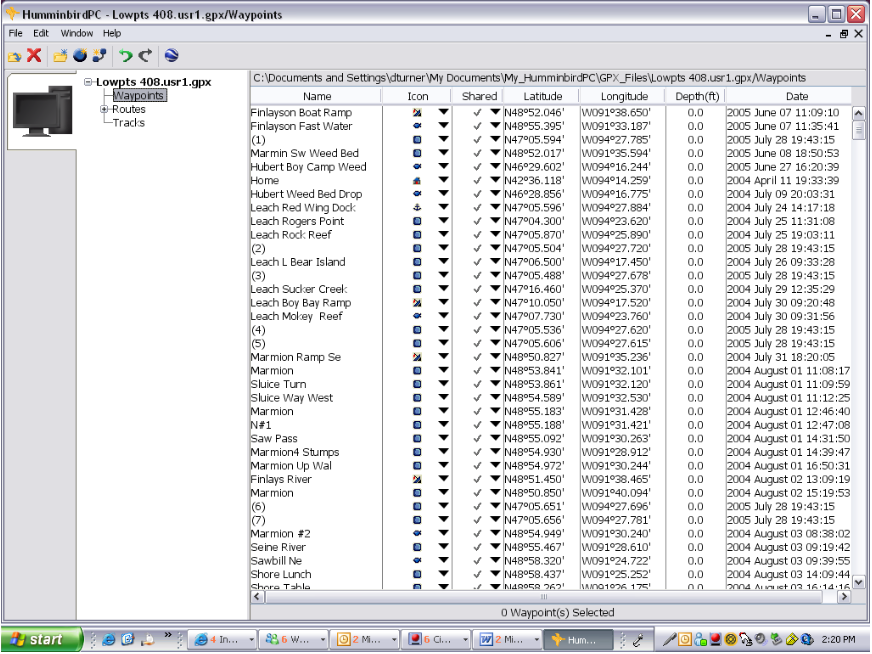Open the Help menu

(x=112, y=33)
